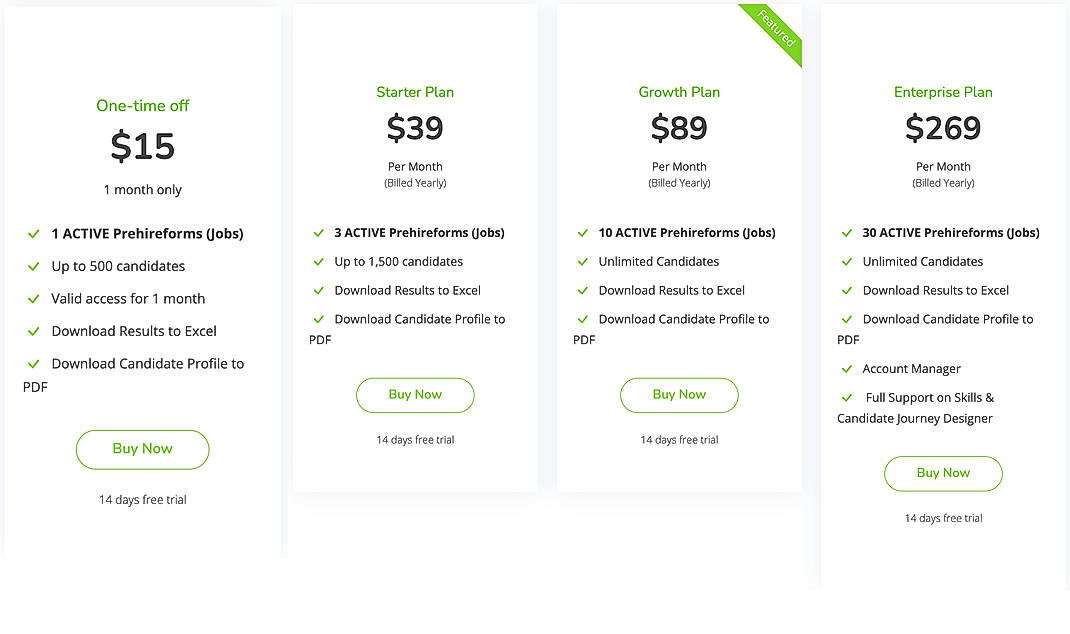Click the checkmark beside 1 ACTIVE Prehireforms
Viewport: 1070px width, 634px height.
coord(33,233)
